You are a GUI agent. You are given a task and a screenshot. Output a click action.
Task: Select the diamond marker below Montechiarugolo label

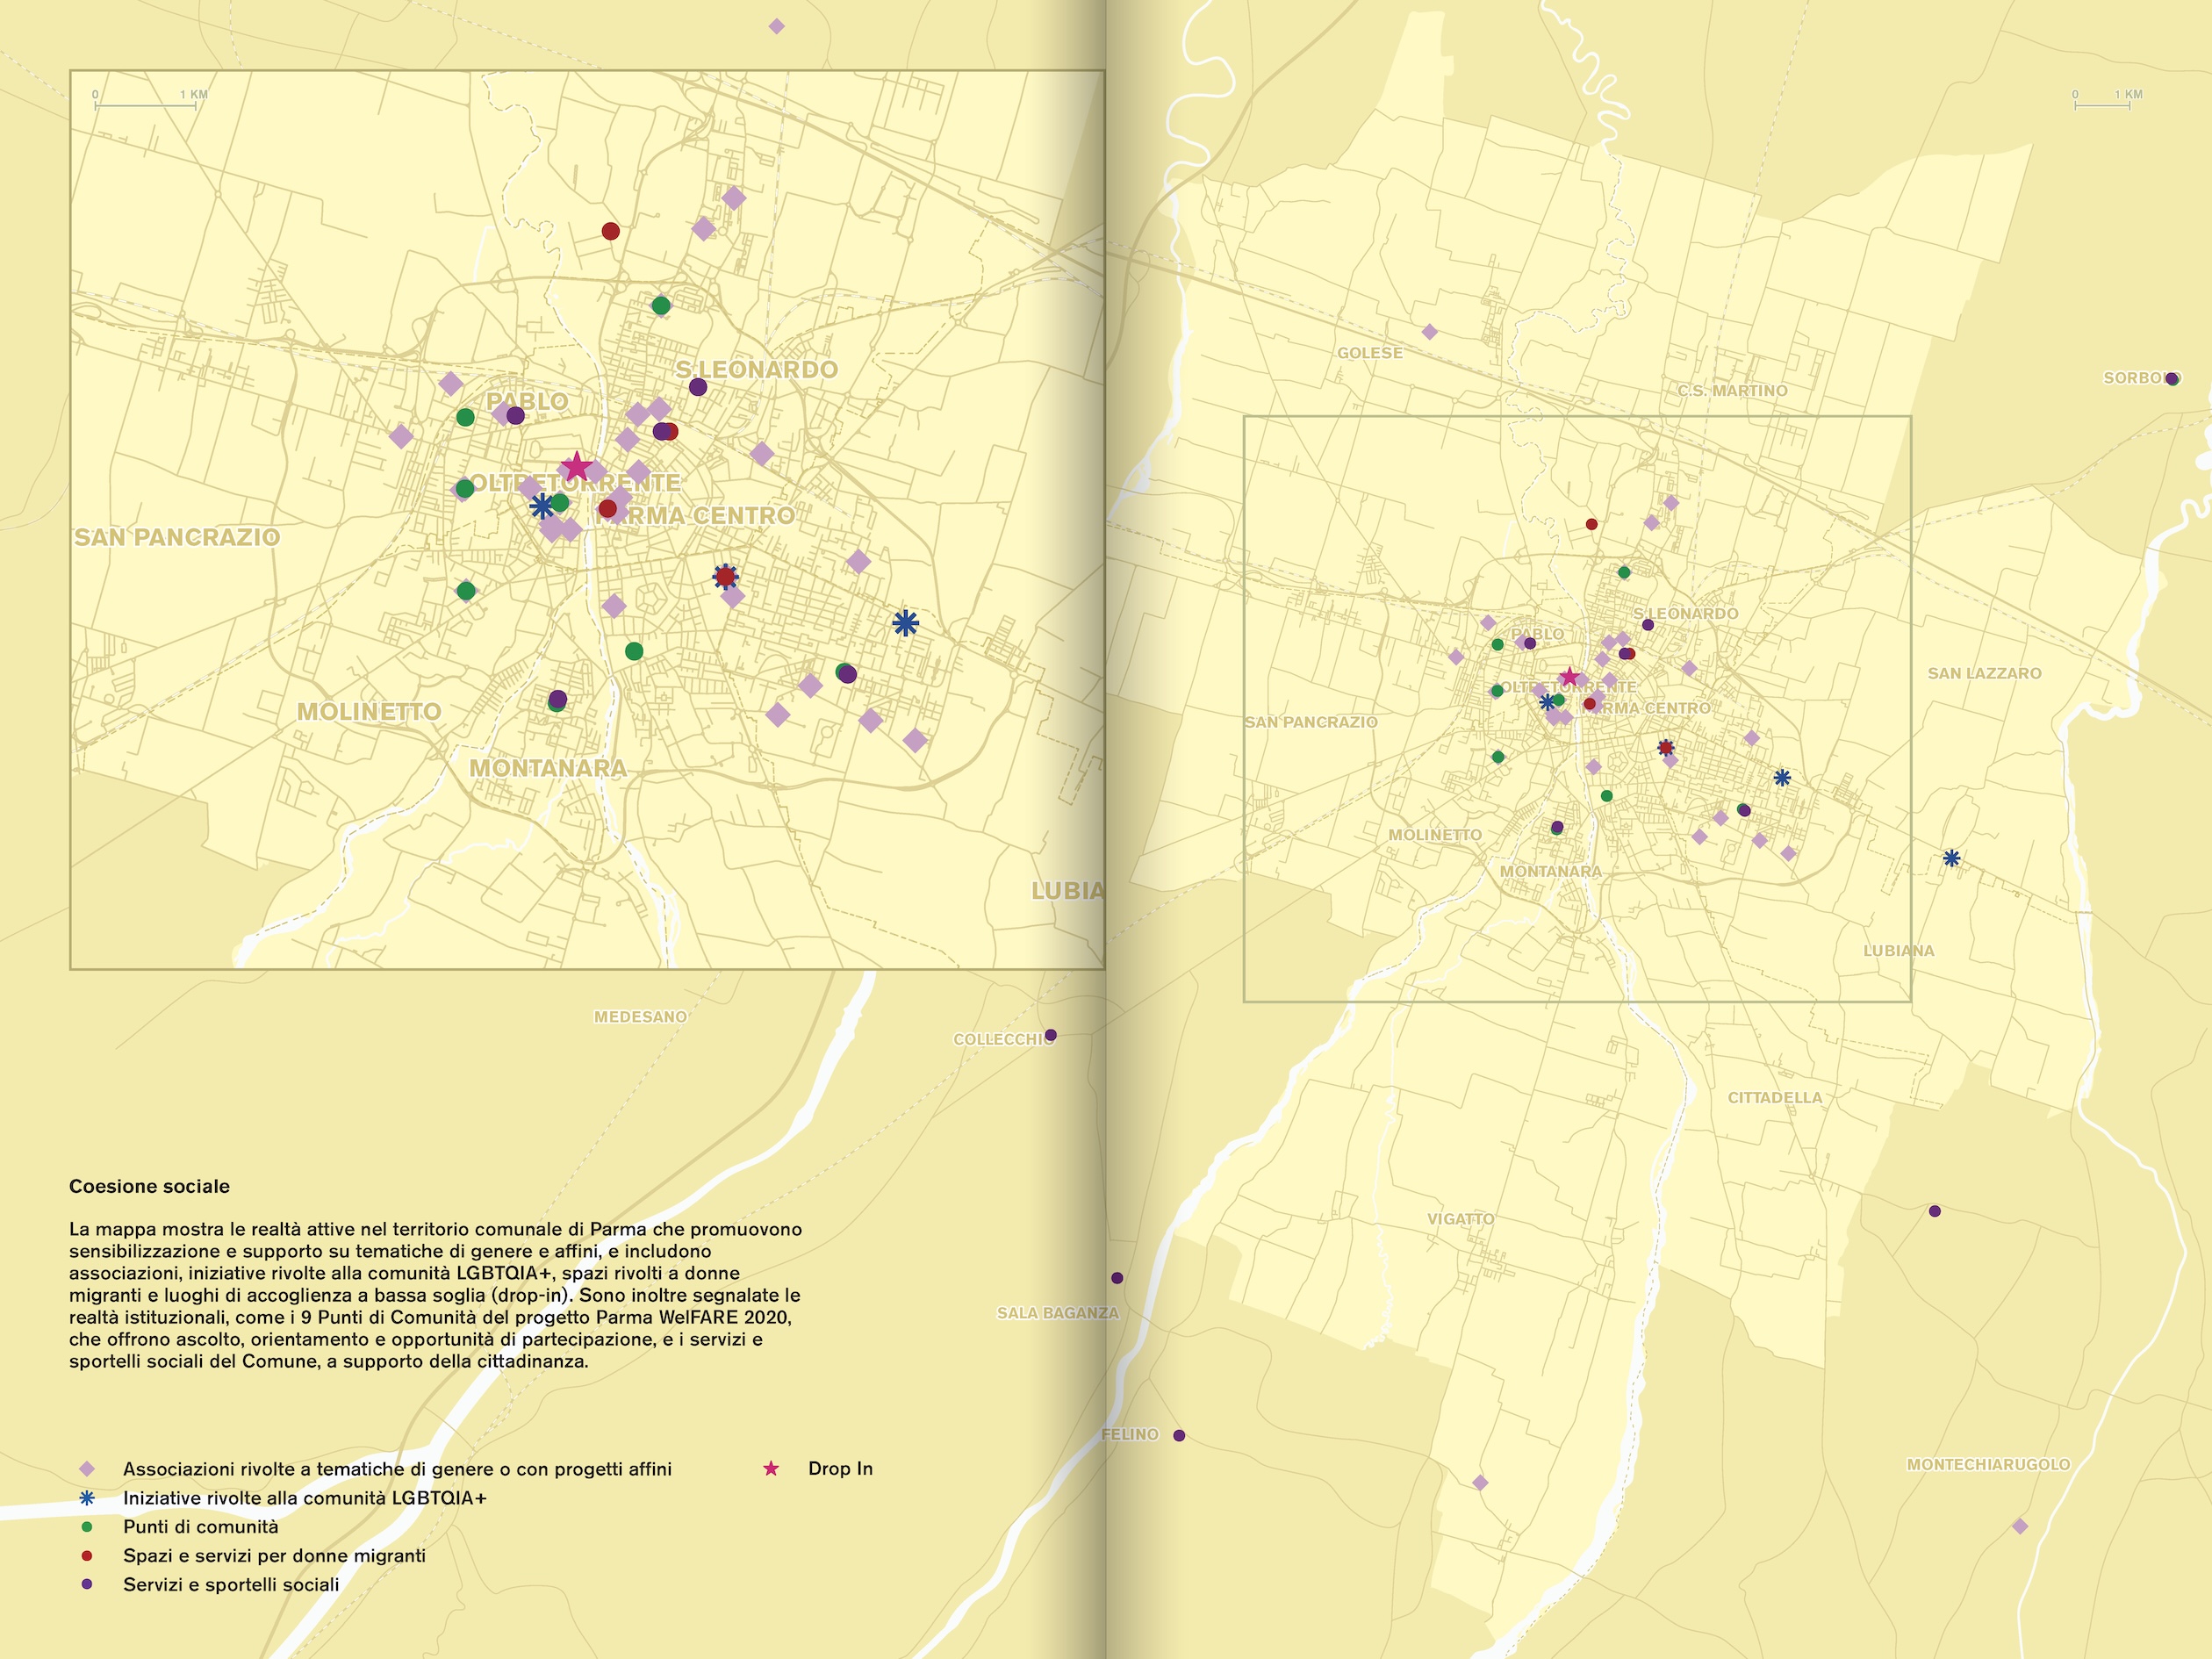tap(2019, 1526)
